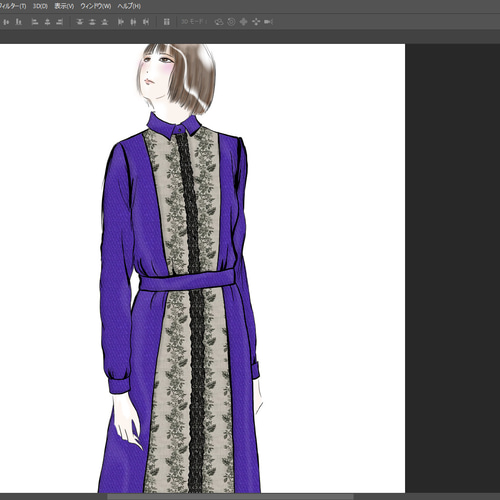Click the distribute right edges icon

(x=146, y=22)
